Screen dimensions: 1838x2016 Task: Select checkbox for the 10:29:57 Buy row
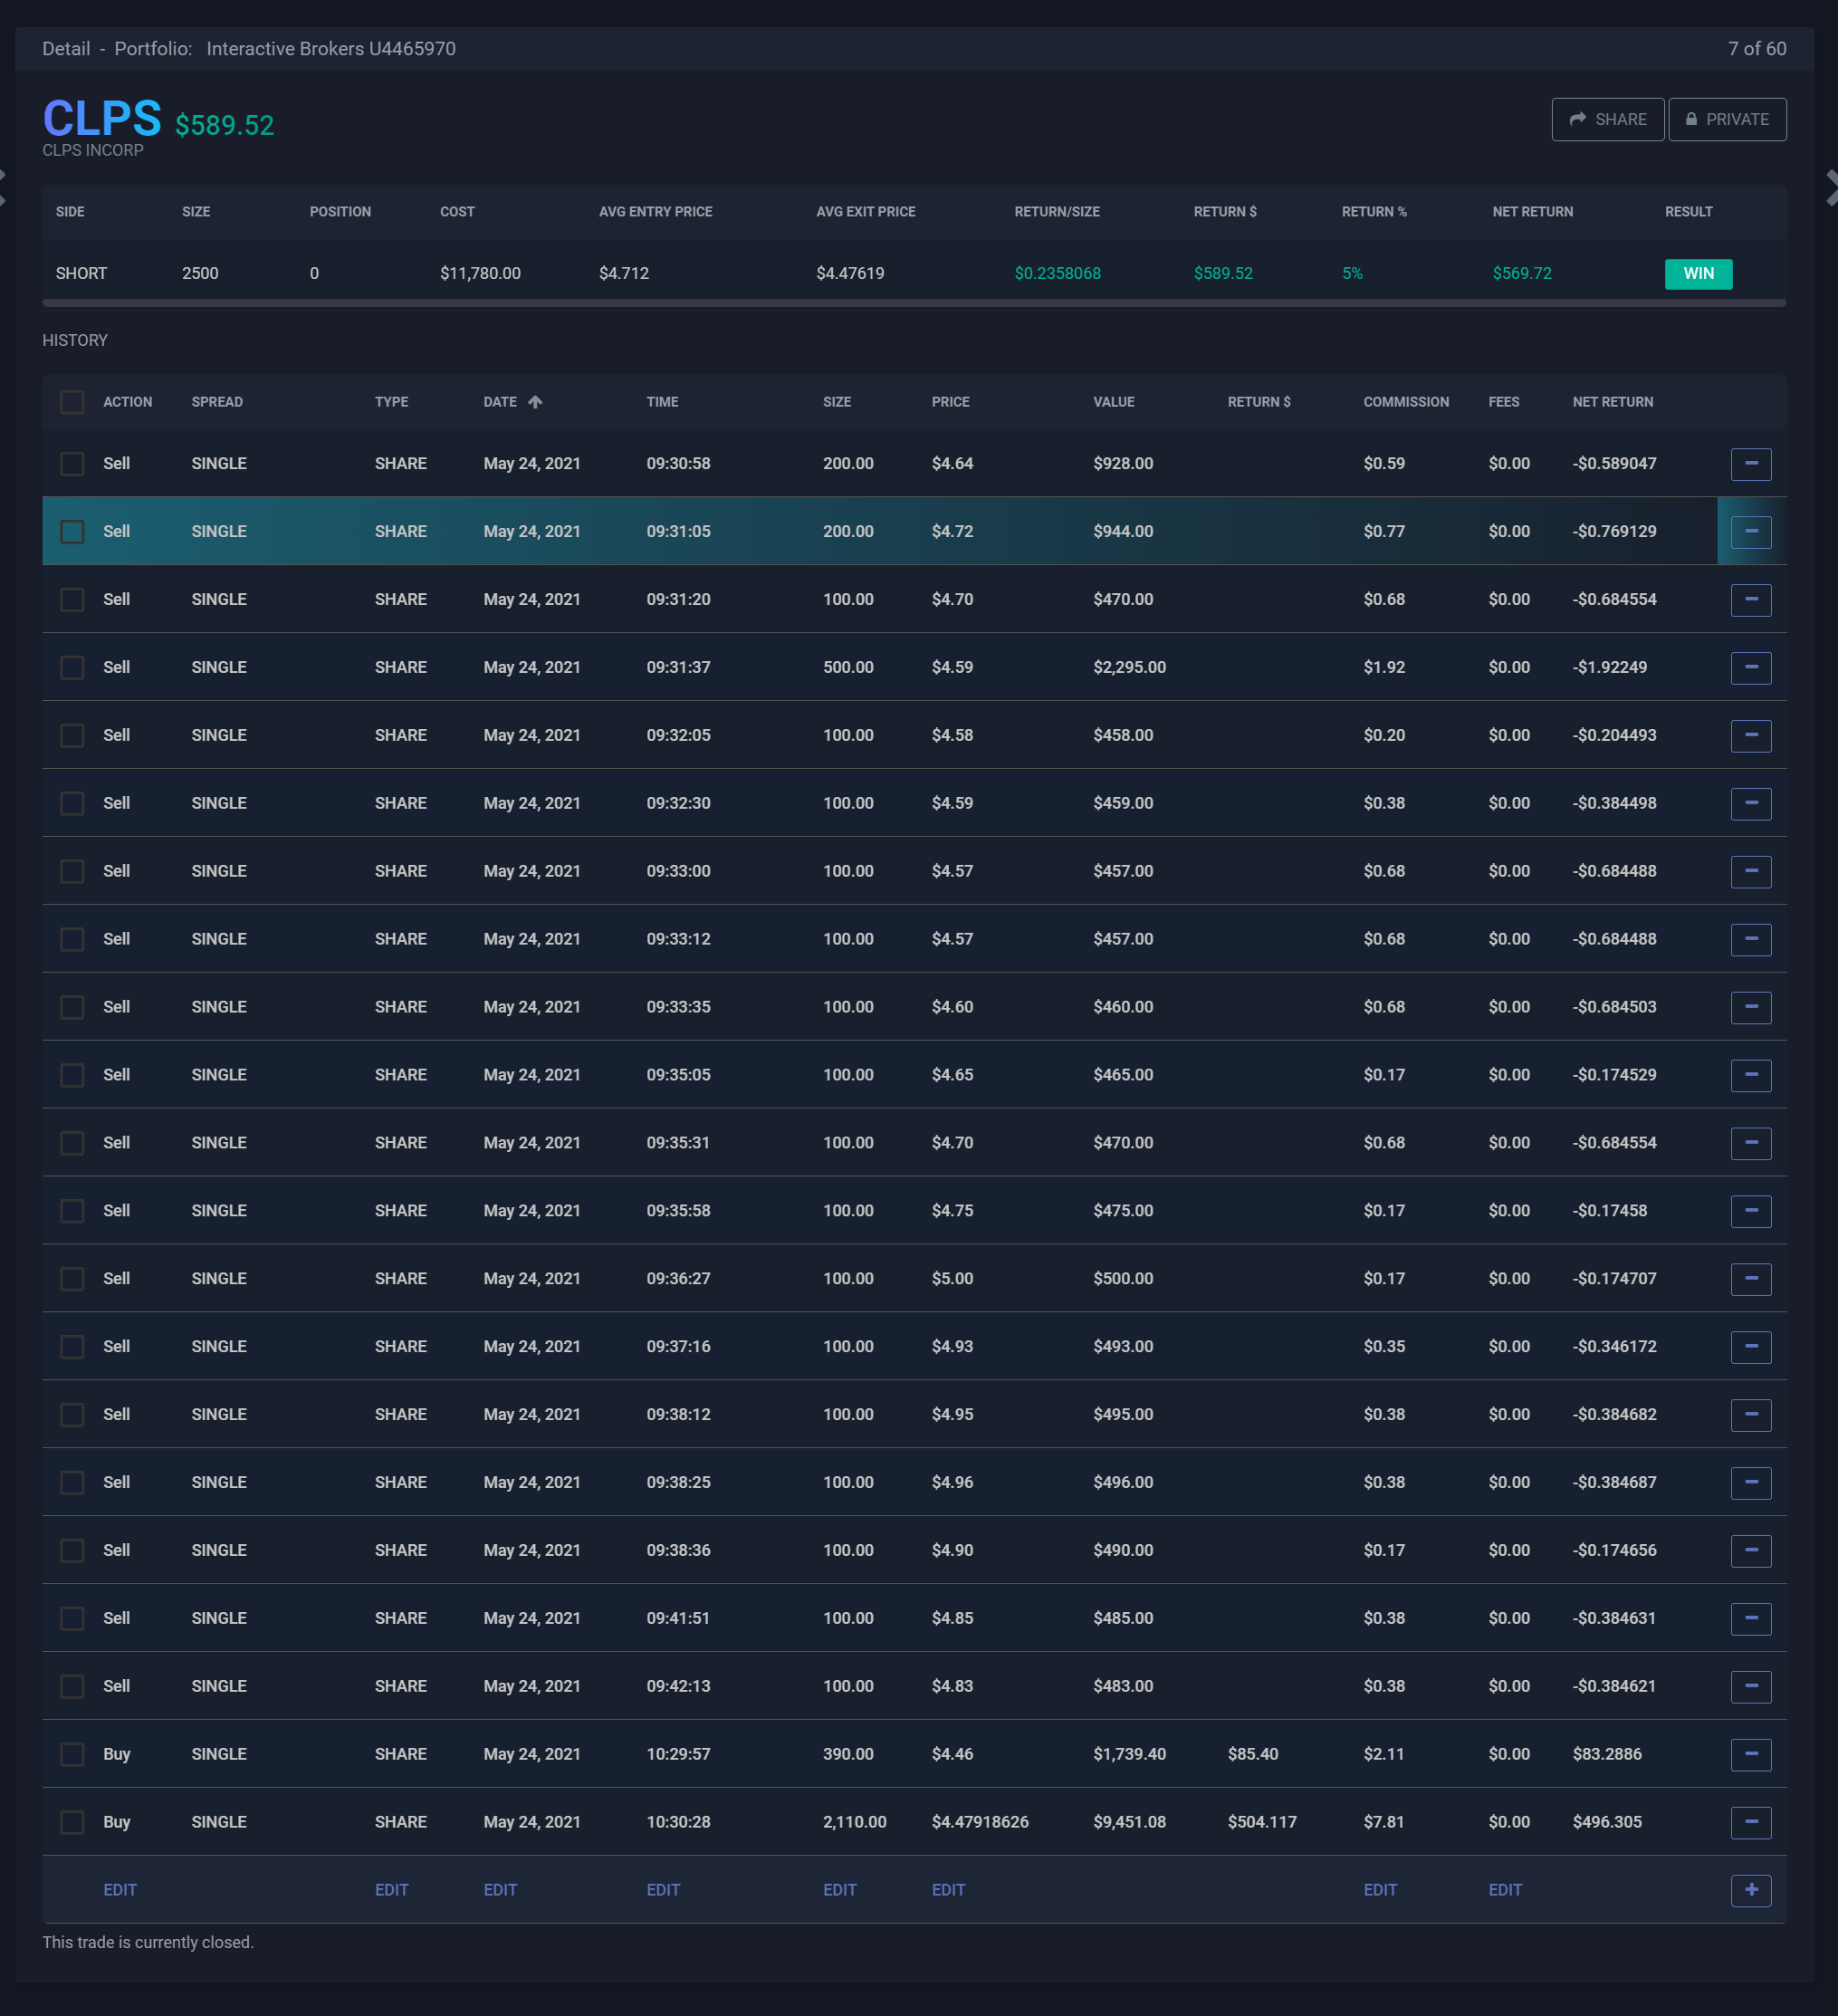pos(72,1754)
